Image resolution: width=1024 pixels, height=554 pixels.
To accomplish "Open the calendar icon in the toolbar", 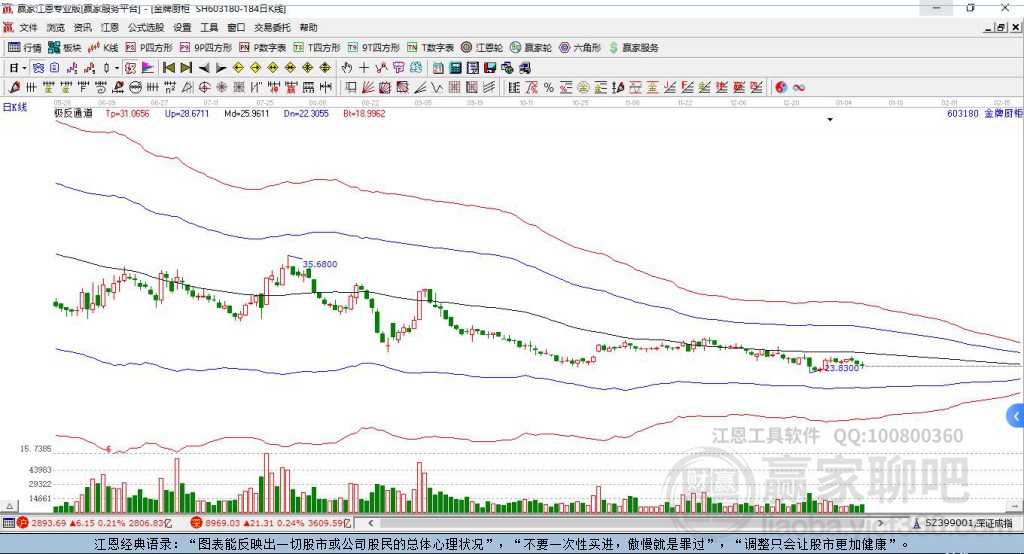I will [x=438, y=68].
